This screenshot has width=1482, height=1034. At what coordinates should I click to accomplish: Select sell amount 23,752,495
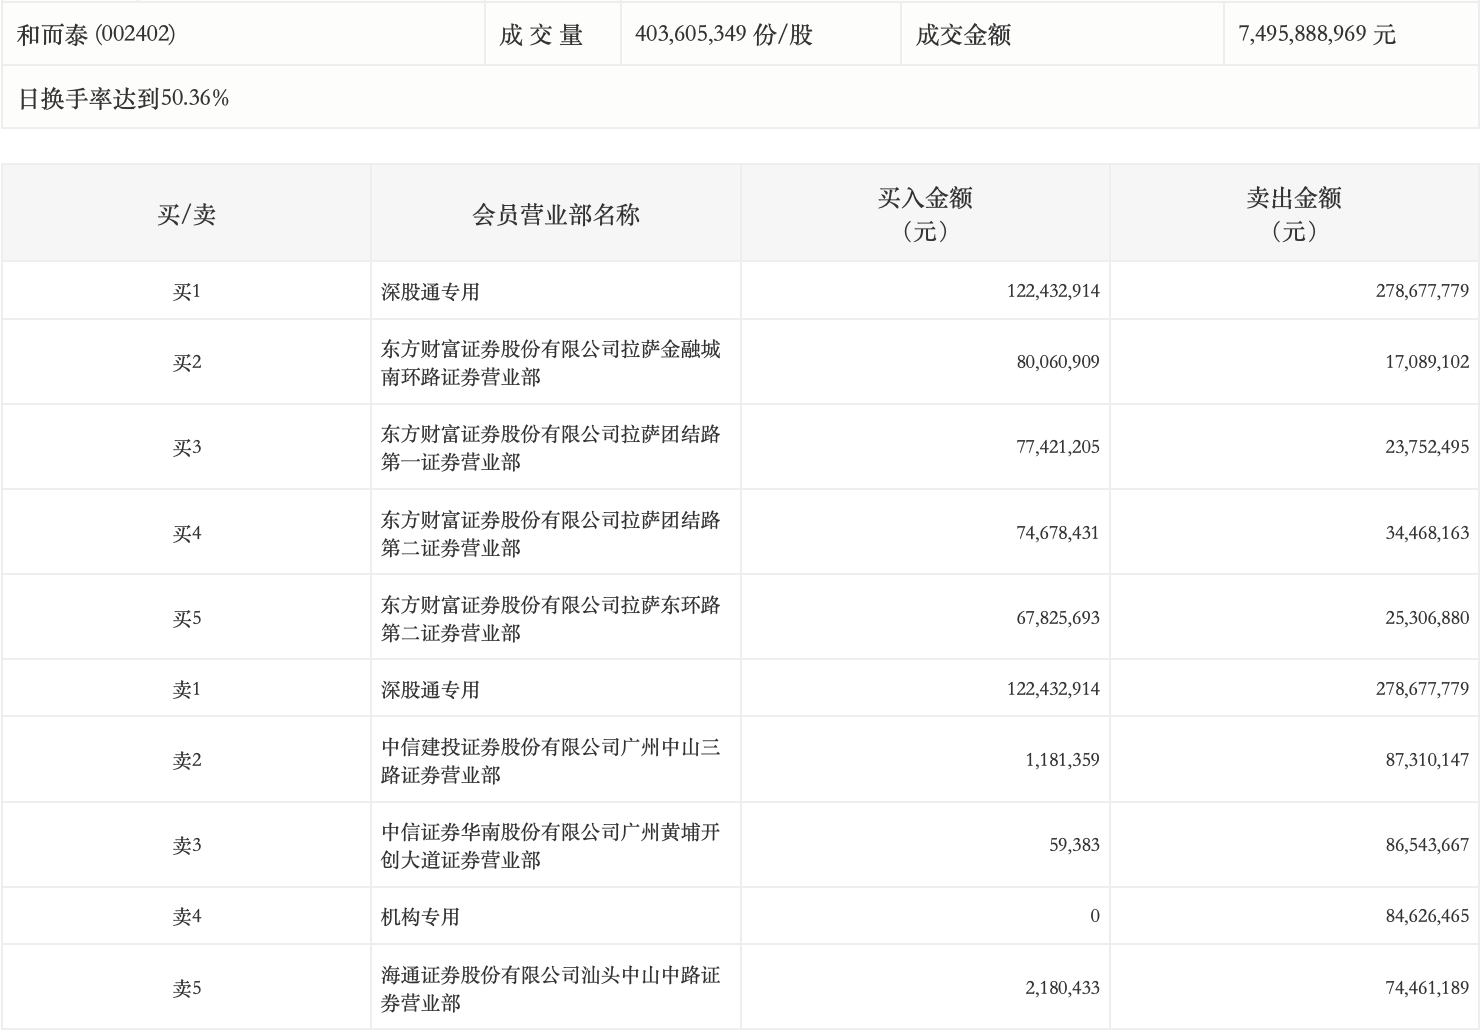tap(1427, 448)
